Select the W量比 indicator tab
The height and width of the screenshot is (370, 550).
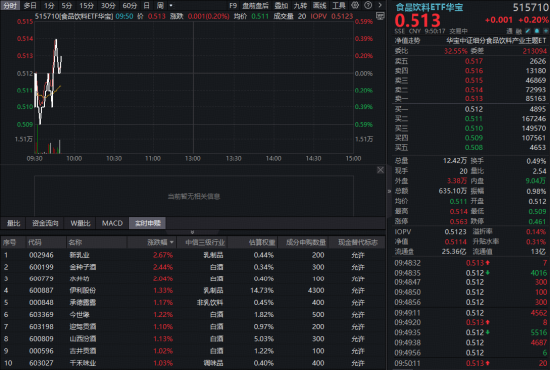(80, 223)
